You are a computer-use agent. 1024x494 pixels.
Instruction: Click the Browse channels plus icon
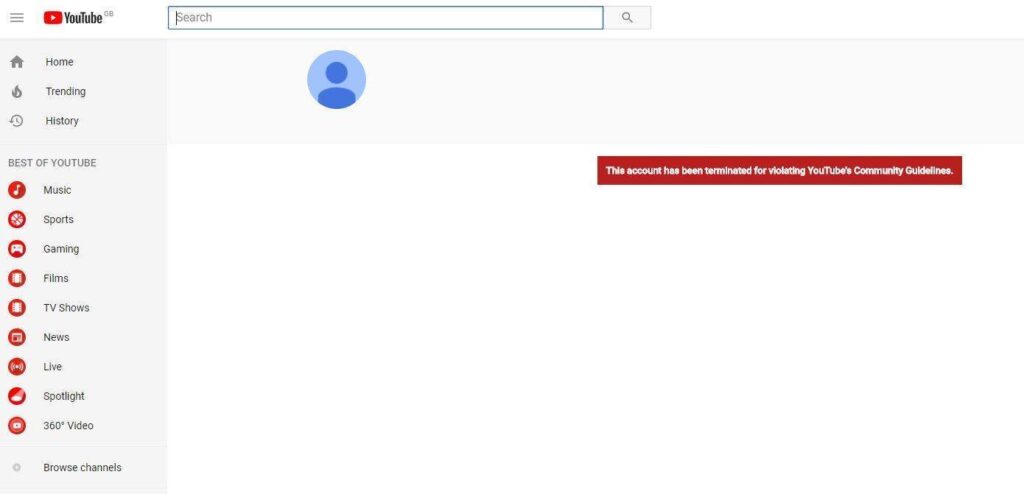(x=17, y=468)
